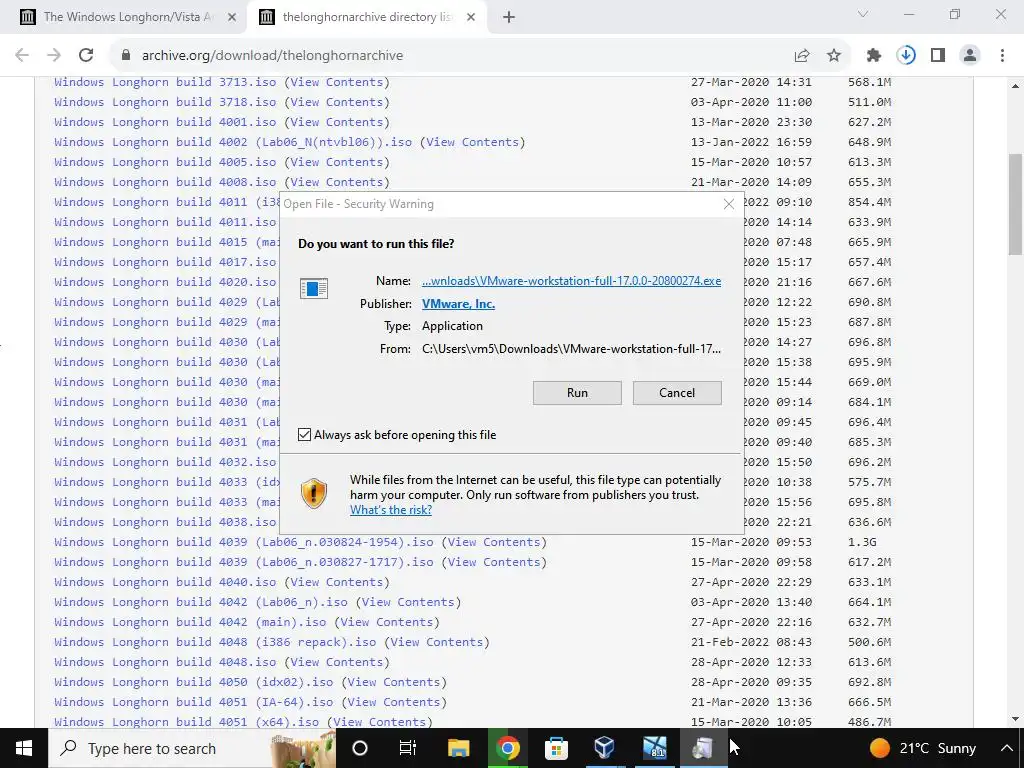Image resolution: width=1024 pixels, height=768 pixels.
Task: Open build 4002 (Lab06_N(ntvbl06)).iso link
Action: [x=233, y=142]
